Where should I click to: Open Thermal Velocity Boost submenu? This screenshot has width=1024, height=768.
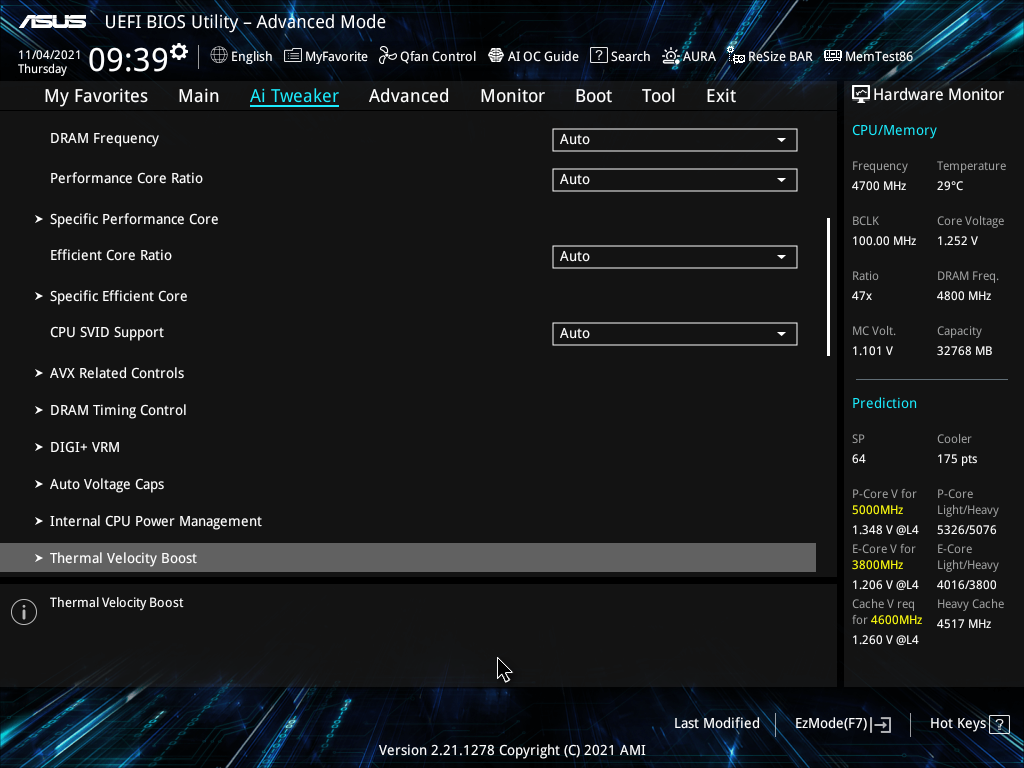(x=408, y=558)
